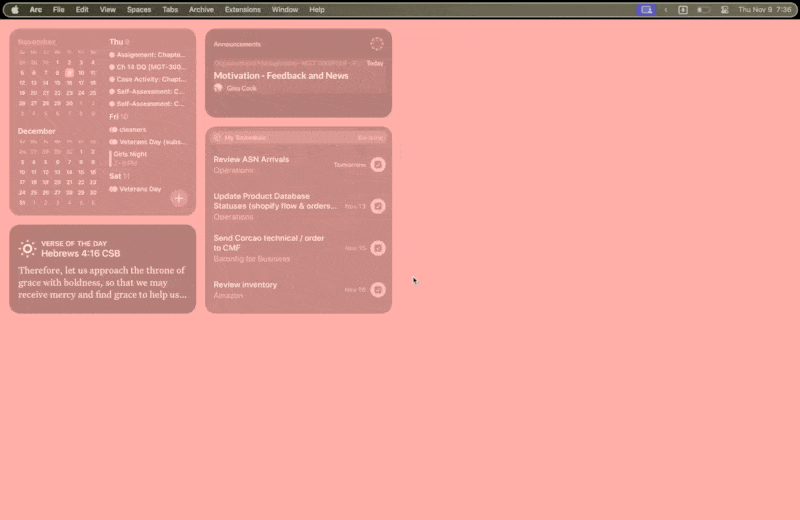Image resolution: width=800 pixels, height=520 pixels.
Task: Expand hidden menu bar items with chevron
Action: click(x=666, y=9)
